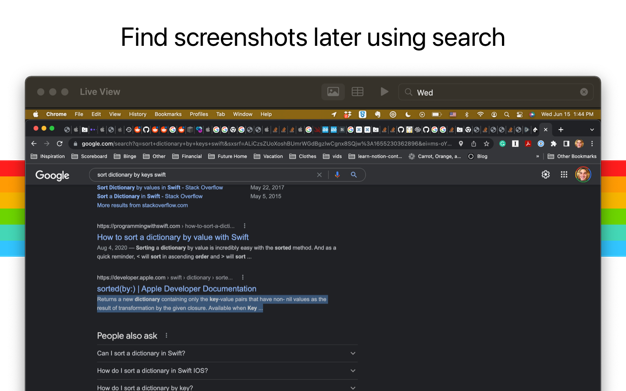
Task: Click the play button in Live View
Action: 384,92
